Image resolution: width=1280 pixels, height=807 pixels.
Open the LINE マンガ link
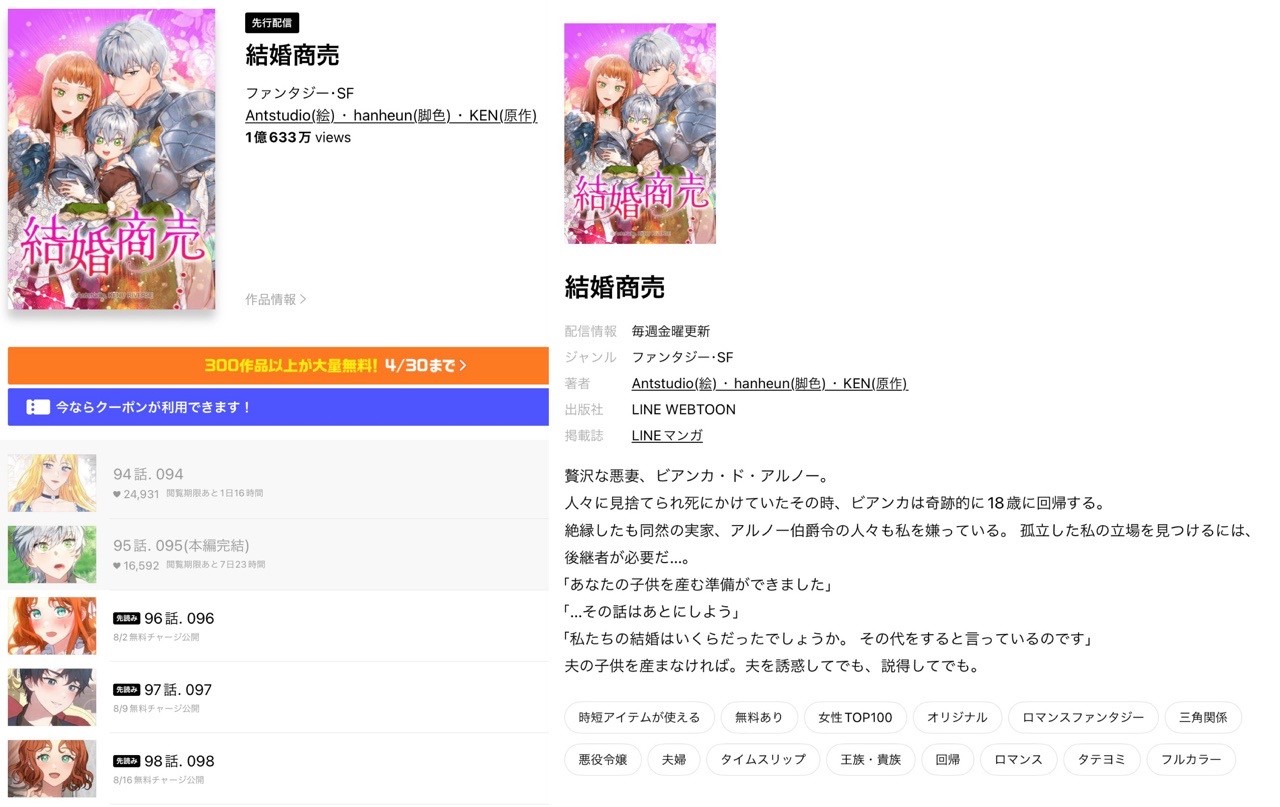[x=667, y=435]
